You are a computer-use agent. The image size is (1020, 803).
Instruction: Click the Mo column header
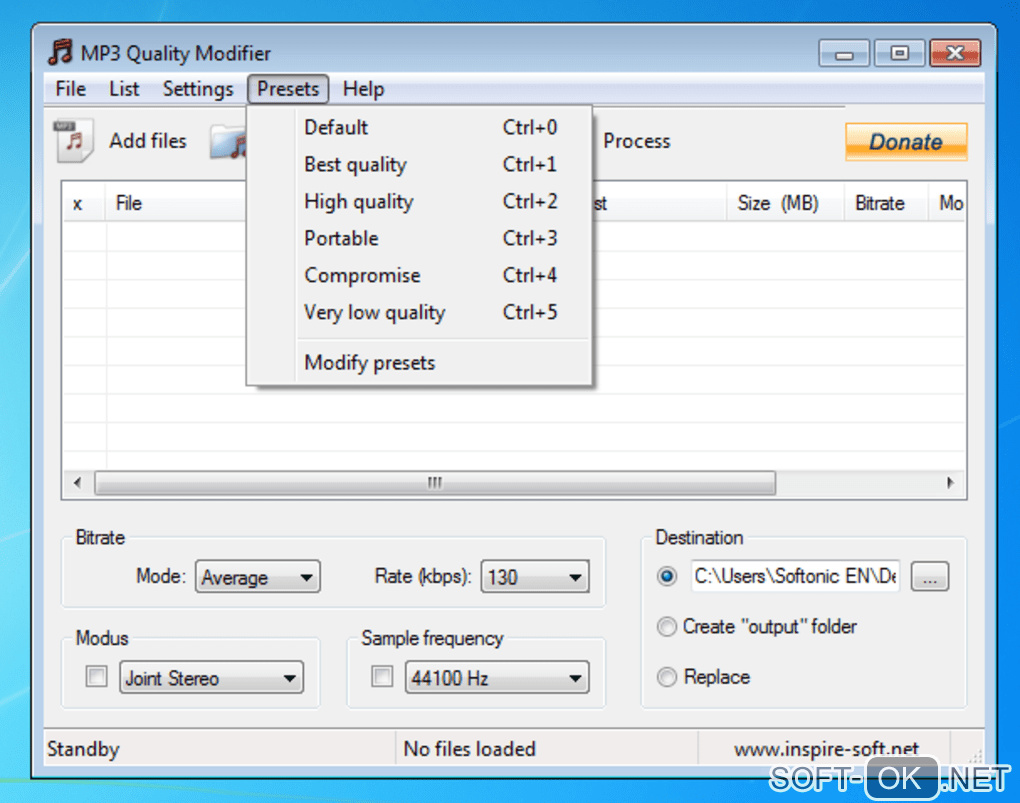point(948,203)
